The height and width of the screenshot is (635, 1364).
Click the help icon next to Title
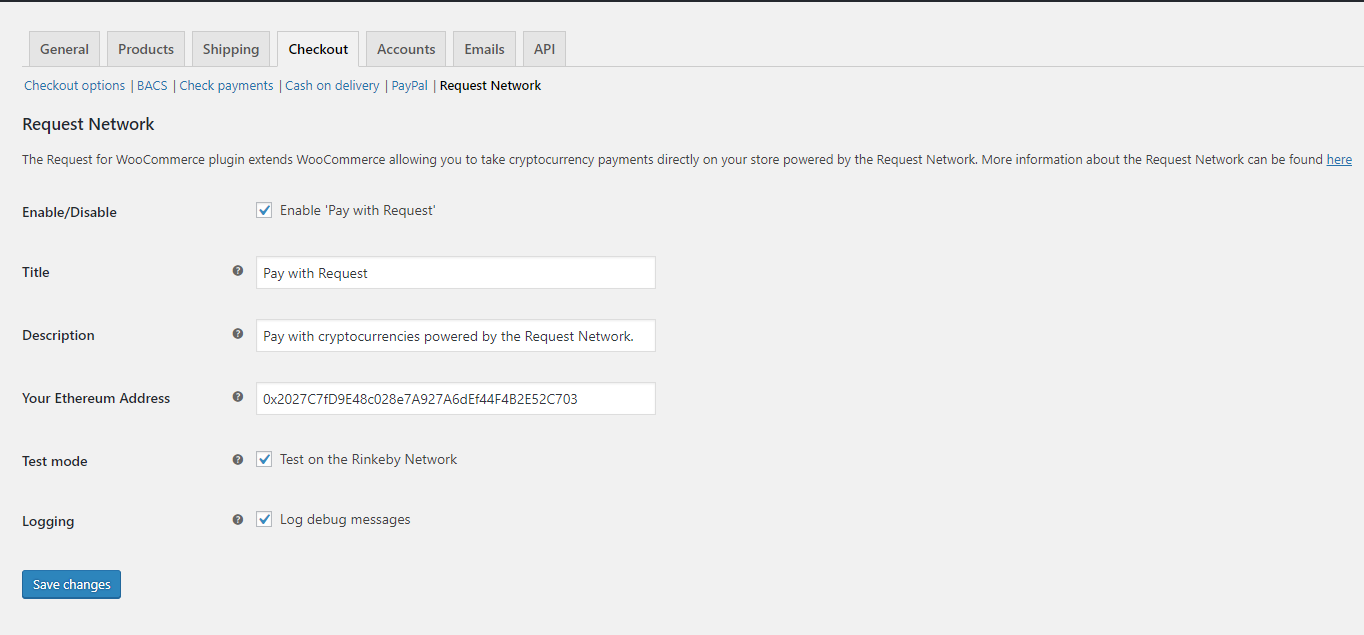(238, 271)
